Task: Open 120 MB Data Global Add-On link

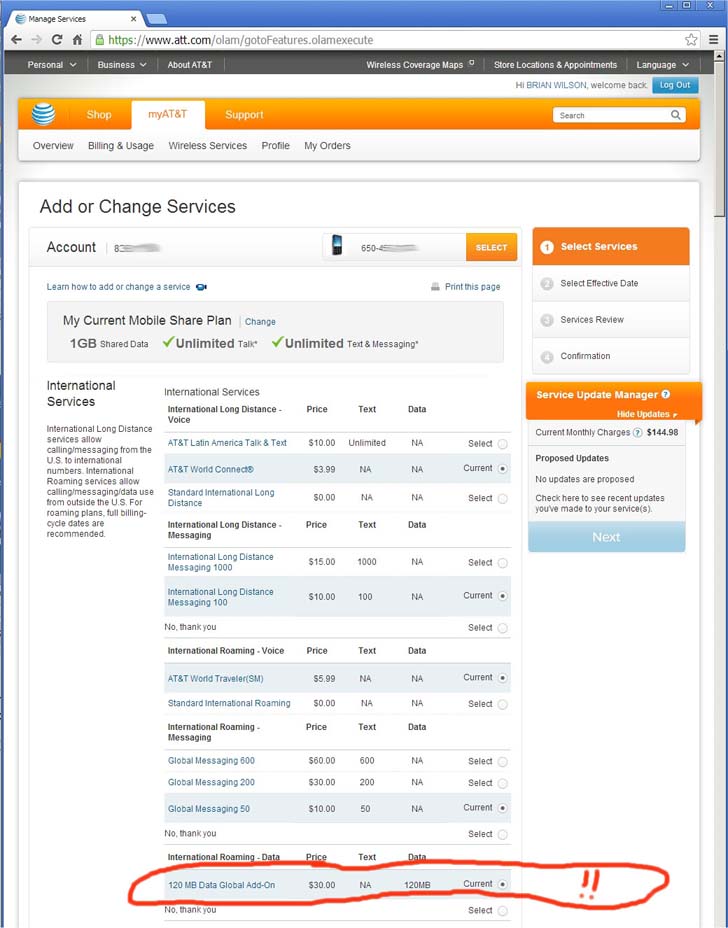Action: click(221, 885)
